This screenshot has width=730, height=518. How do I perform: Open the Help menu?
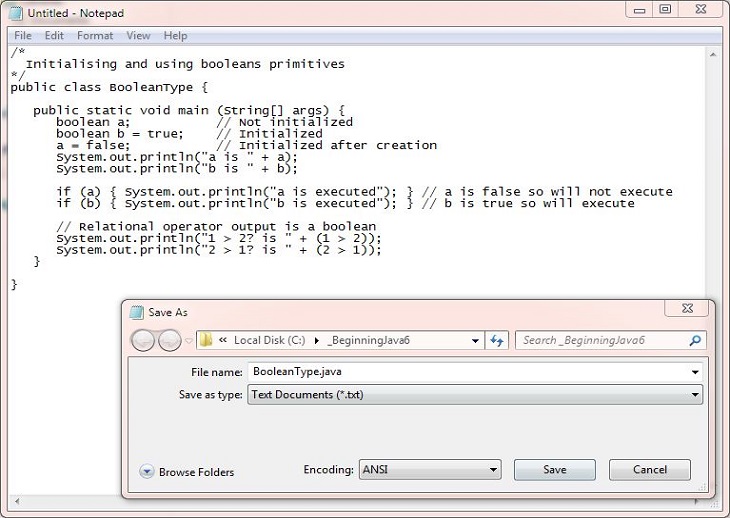[x=176, y=36]
